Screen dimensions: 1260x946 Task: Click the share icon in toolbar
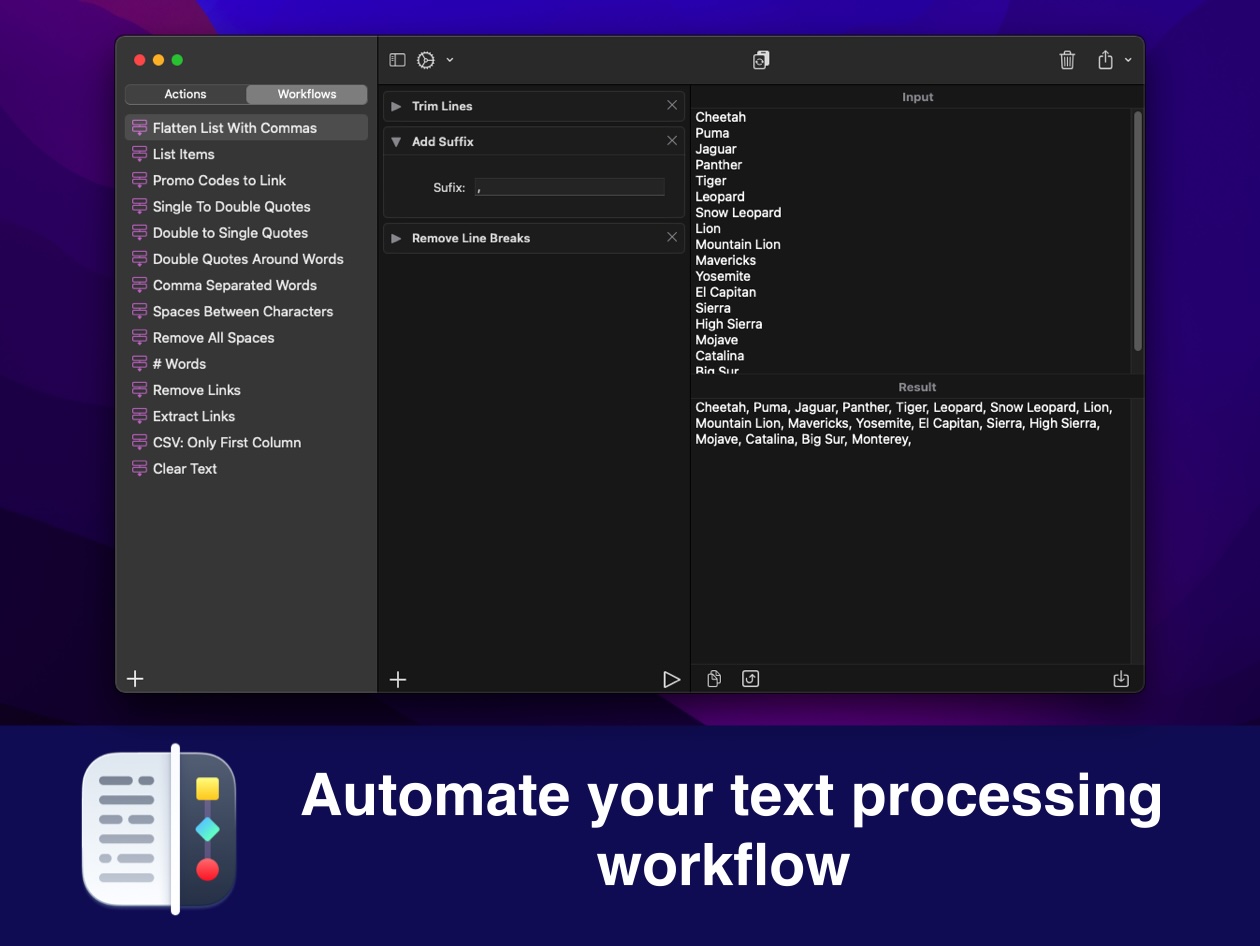[x=1105, y=60]
